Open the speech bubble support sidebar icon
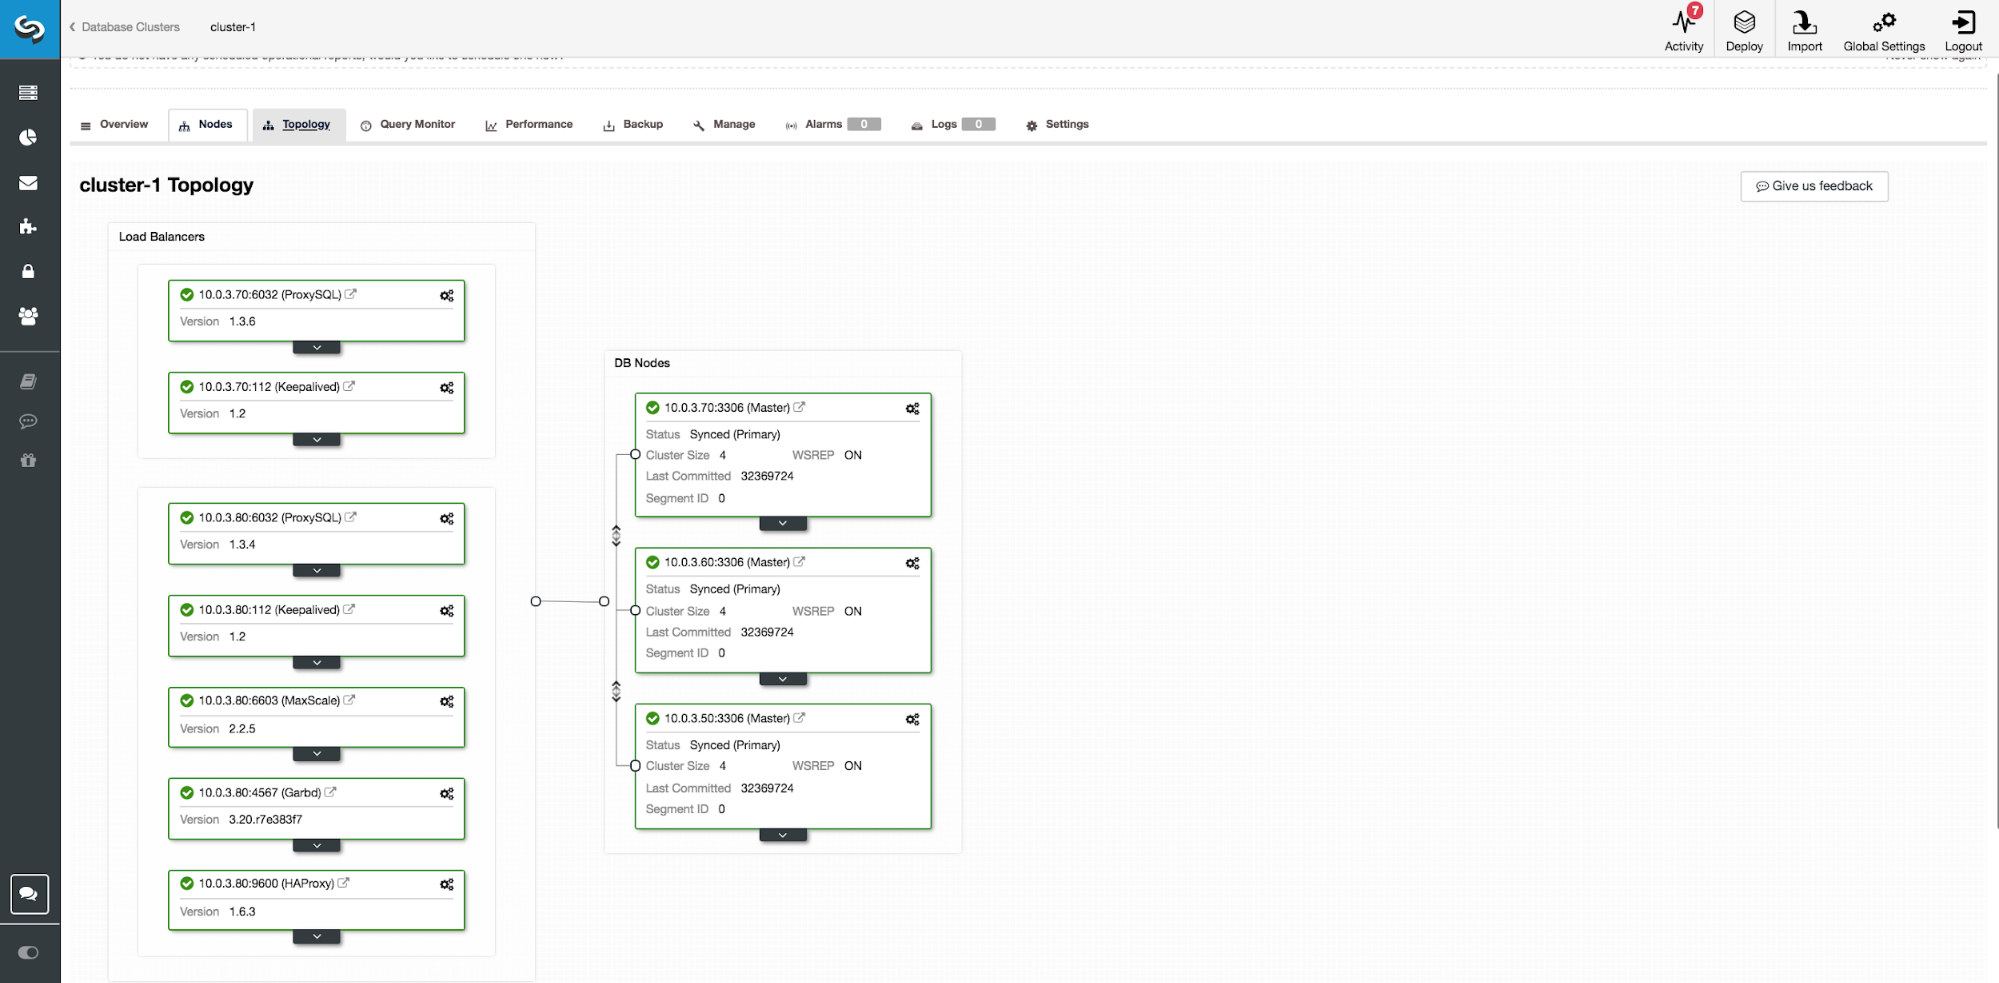The width and height of the screenshot is (1999, 983). (28, 421)
